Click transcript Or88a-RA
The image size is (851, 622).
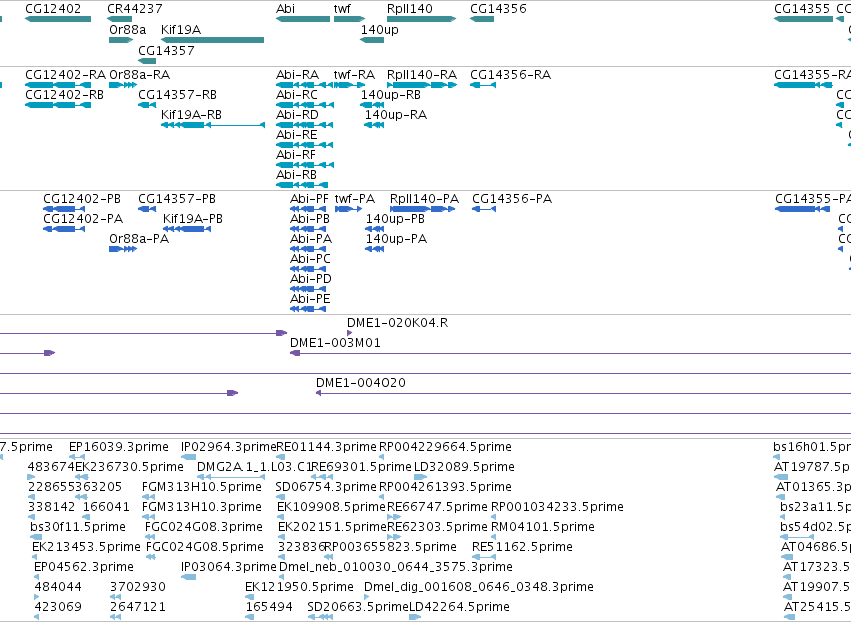[x=123, y=85]
